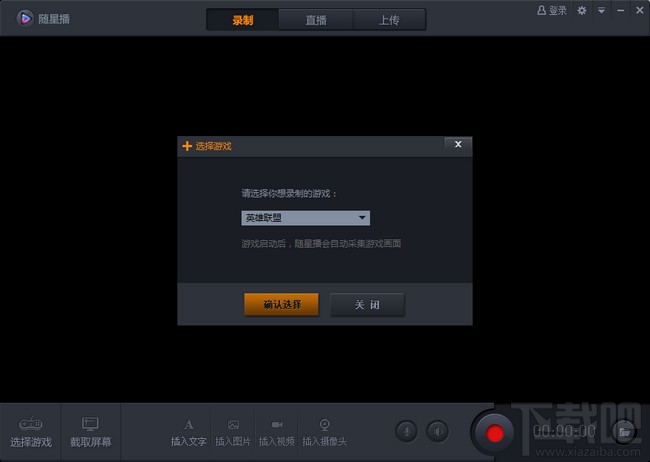Open settings gear in title bar
The image size is (650, 462).
(x=582, y=10)
